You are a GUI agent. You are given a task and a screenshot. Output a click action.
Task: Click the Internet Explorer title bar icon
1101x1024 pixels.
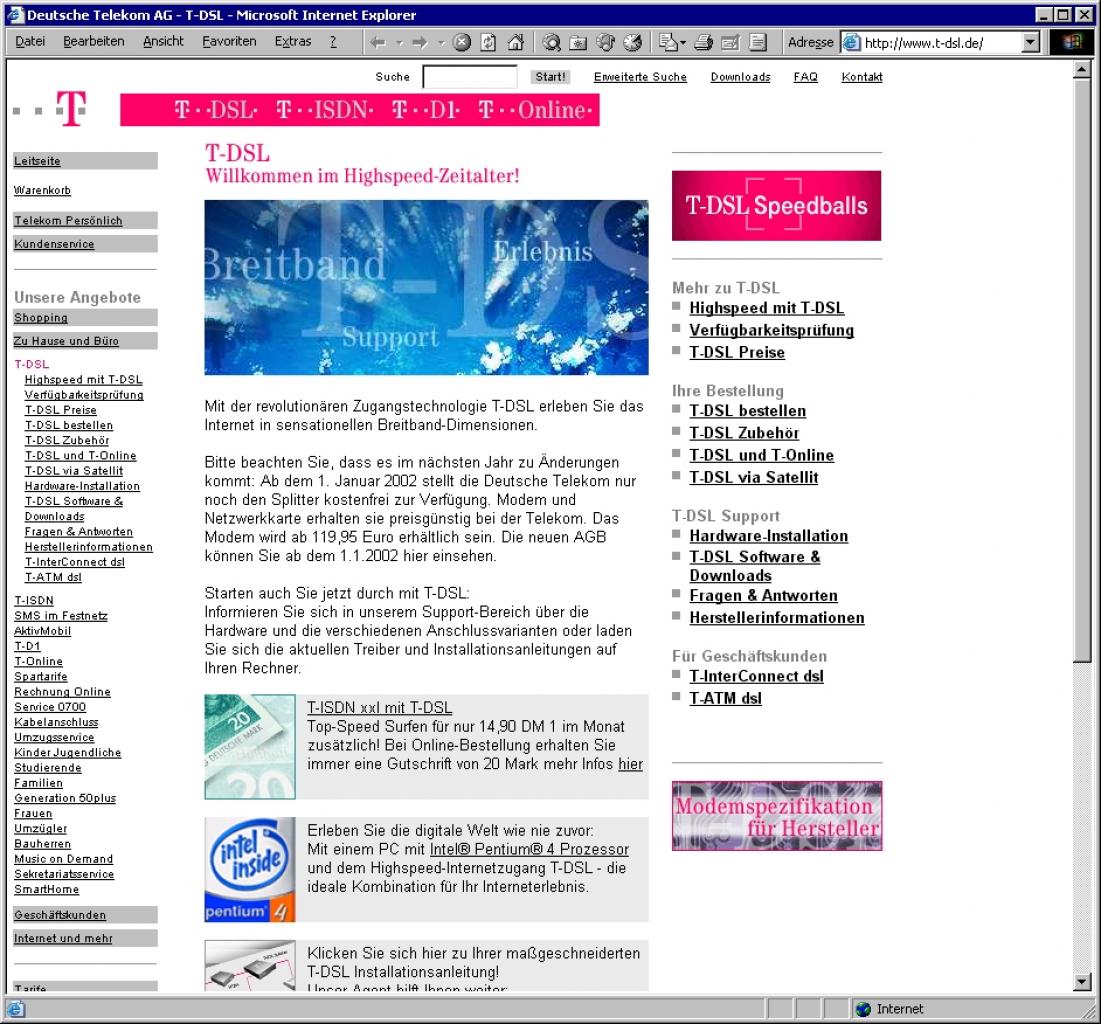(15, 15)
